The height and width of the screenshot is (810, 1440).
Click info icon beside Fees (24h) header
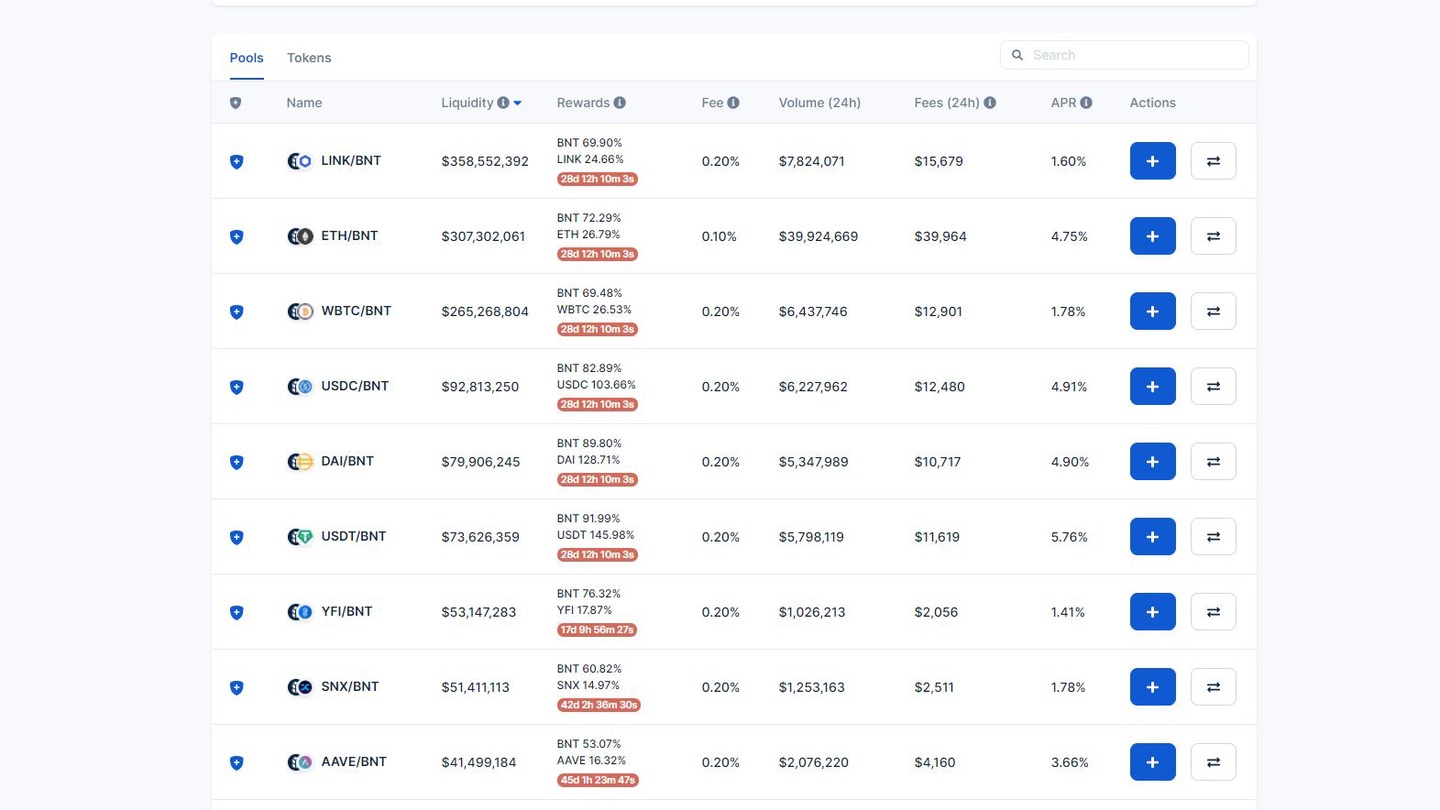(x=989, y=103)
